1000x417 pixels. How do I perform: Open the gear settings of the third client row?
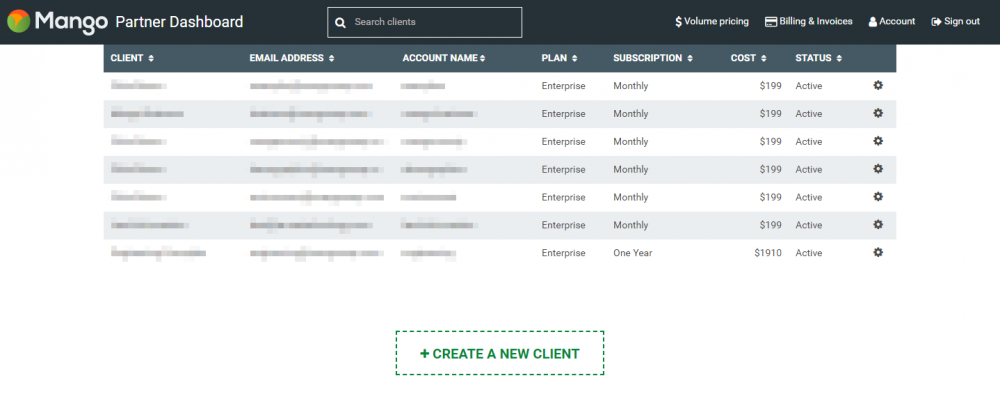coord(878,141)
